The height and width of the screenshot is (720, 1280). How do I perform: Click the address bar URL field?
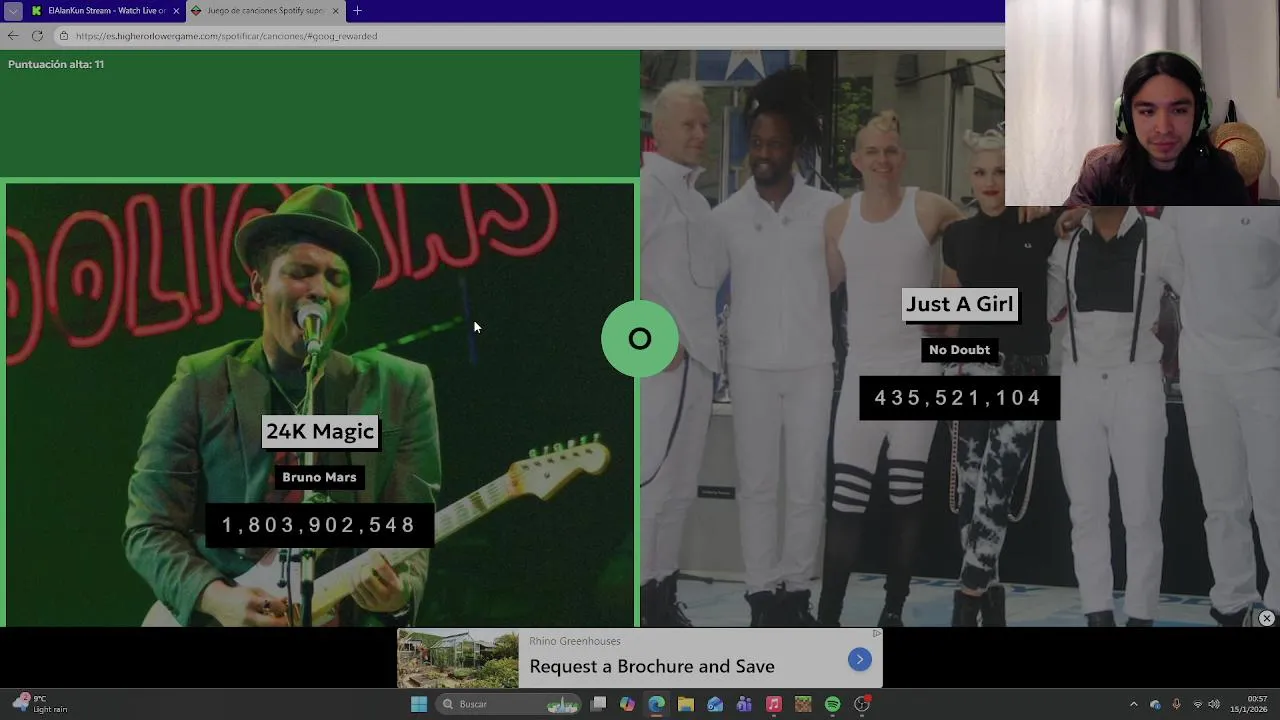point(530,36)
